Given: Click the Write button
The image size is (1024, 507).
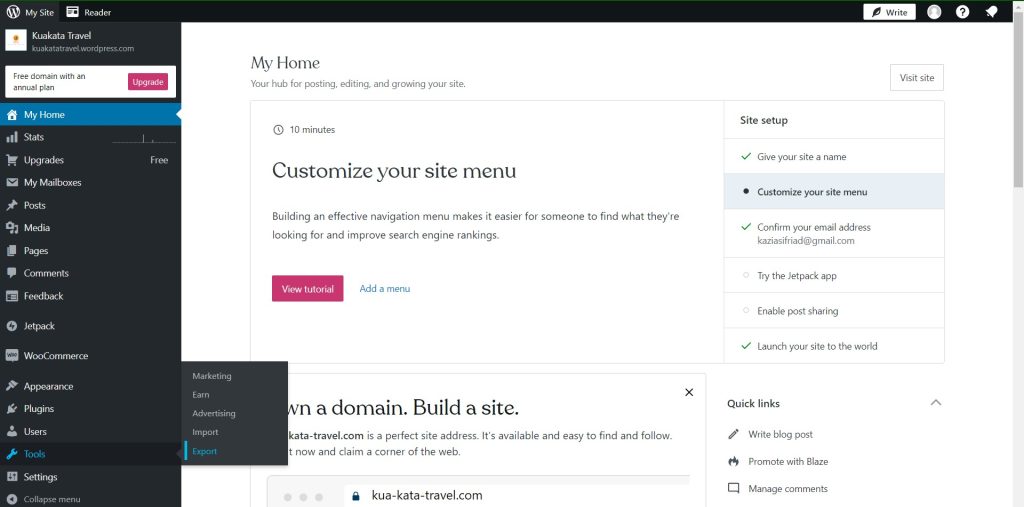Looking at the screenshot, I should tap(889, 12).
